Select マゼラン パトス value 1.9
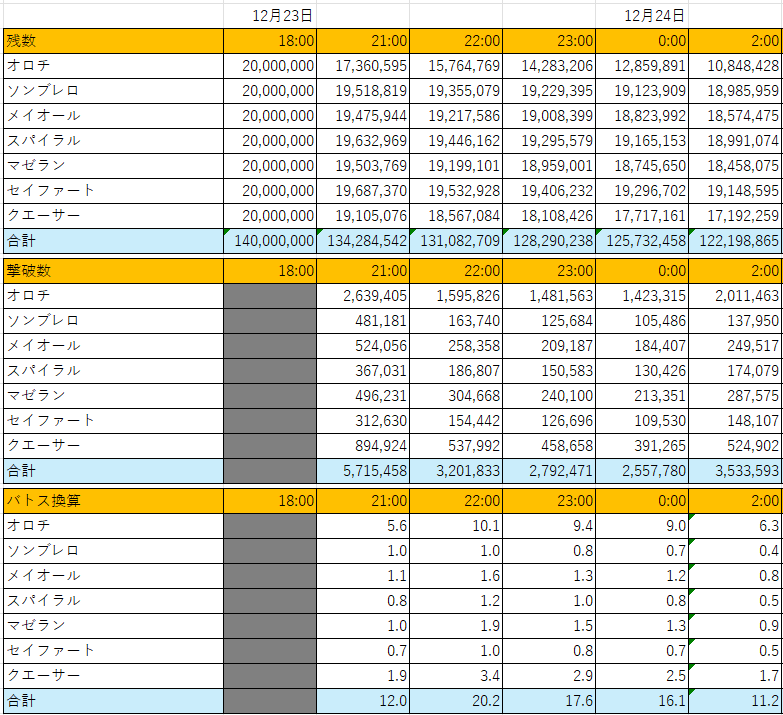 click(456, 626)
